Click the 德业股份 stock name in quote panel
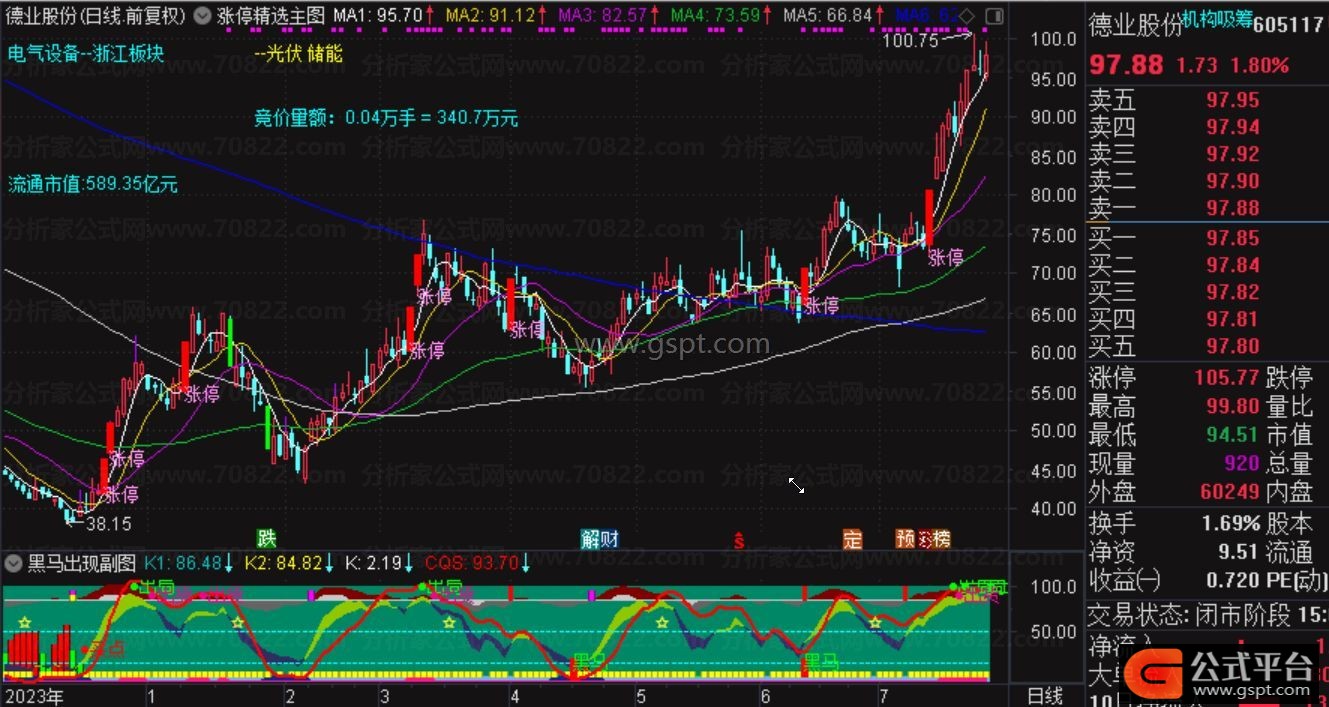This screenshot has width=1329, height=707. pyautogui.click(x=1135, y=26)
